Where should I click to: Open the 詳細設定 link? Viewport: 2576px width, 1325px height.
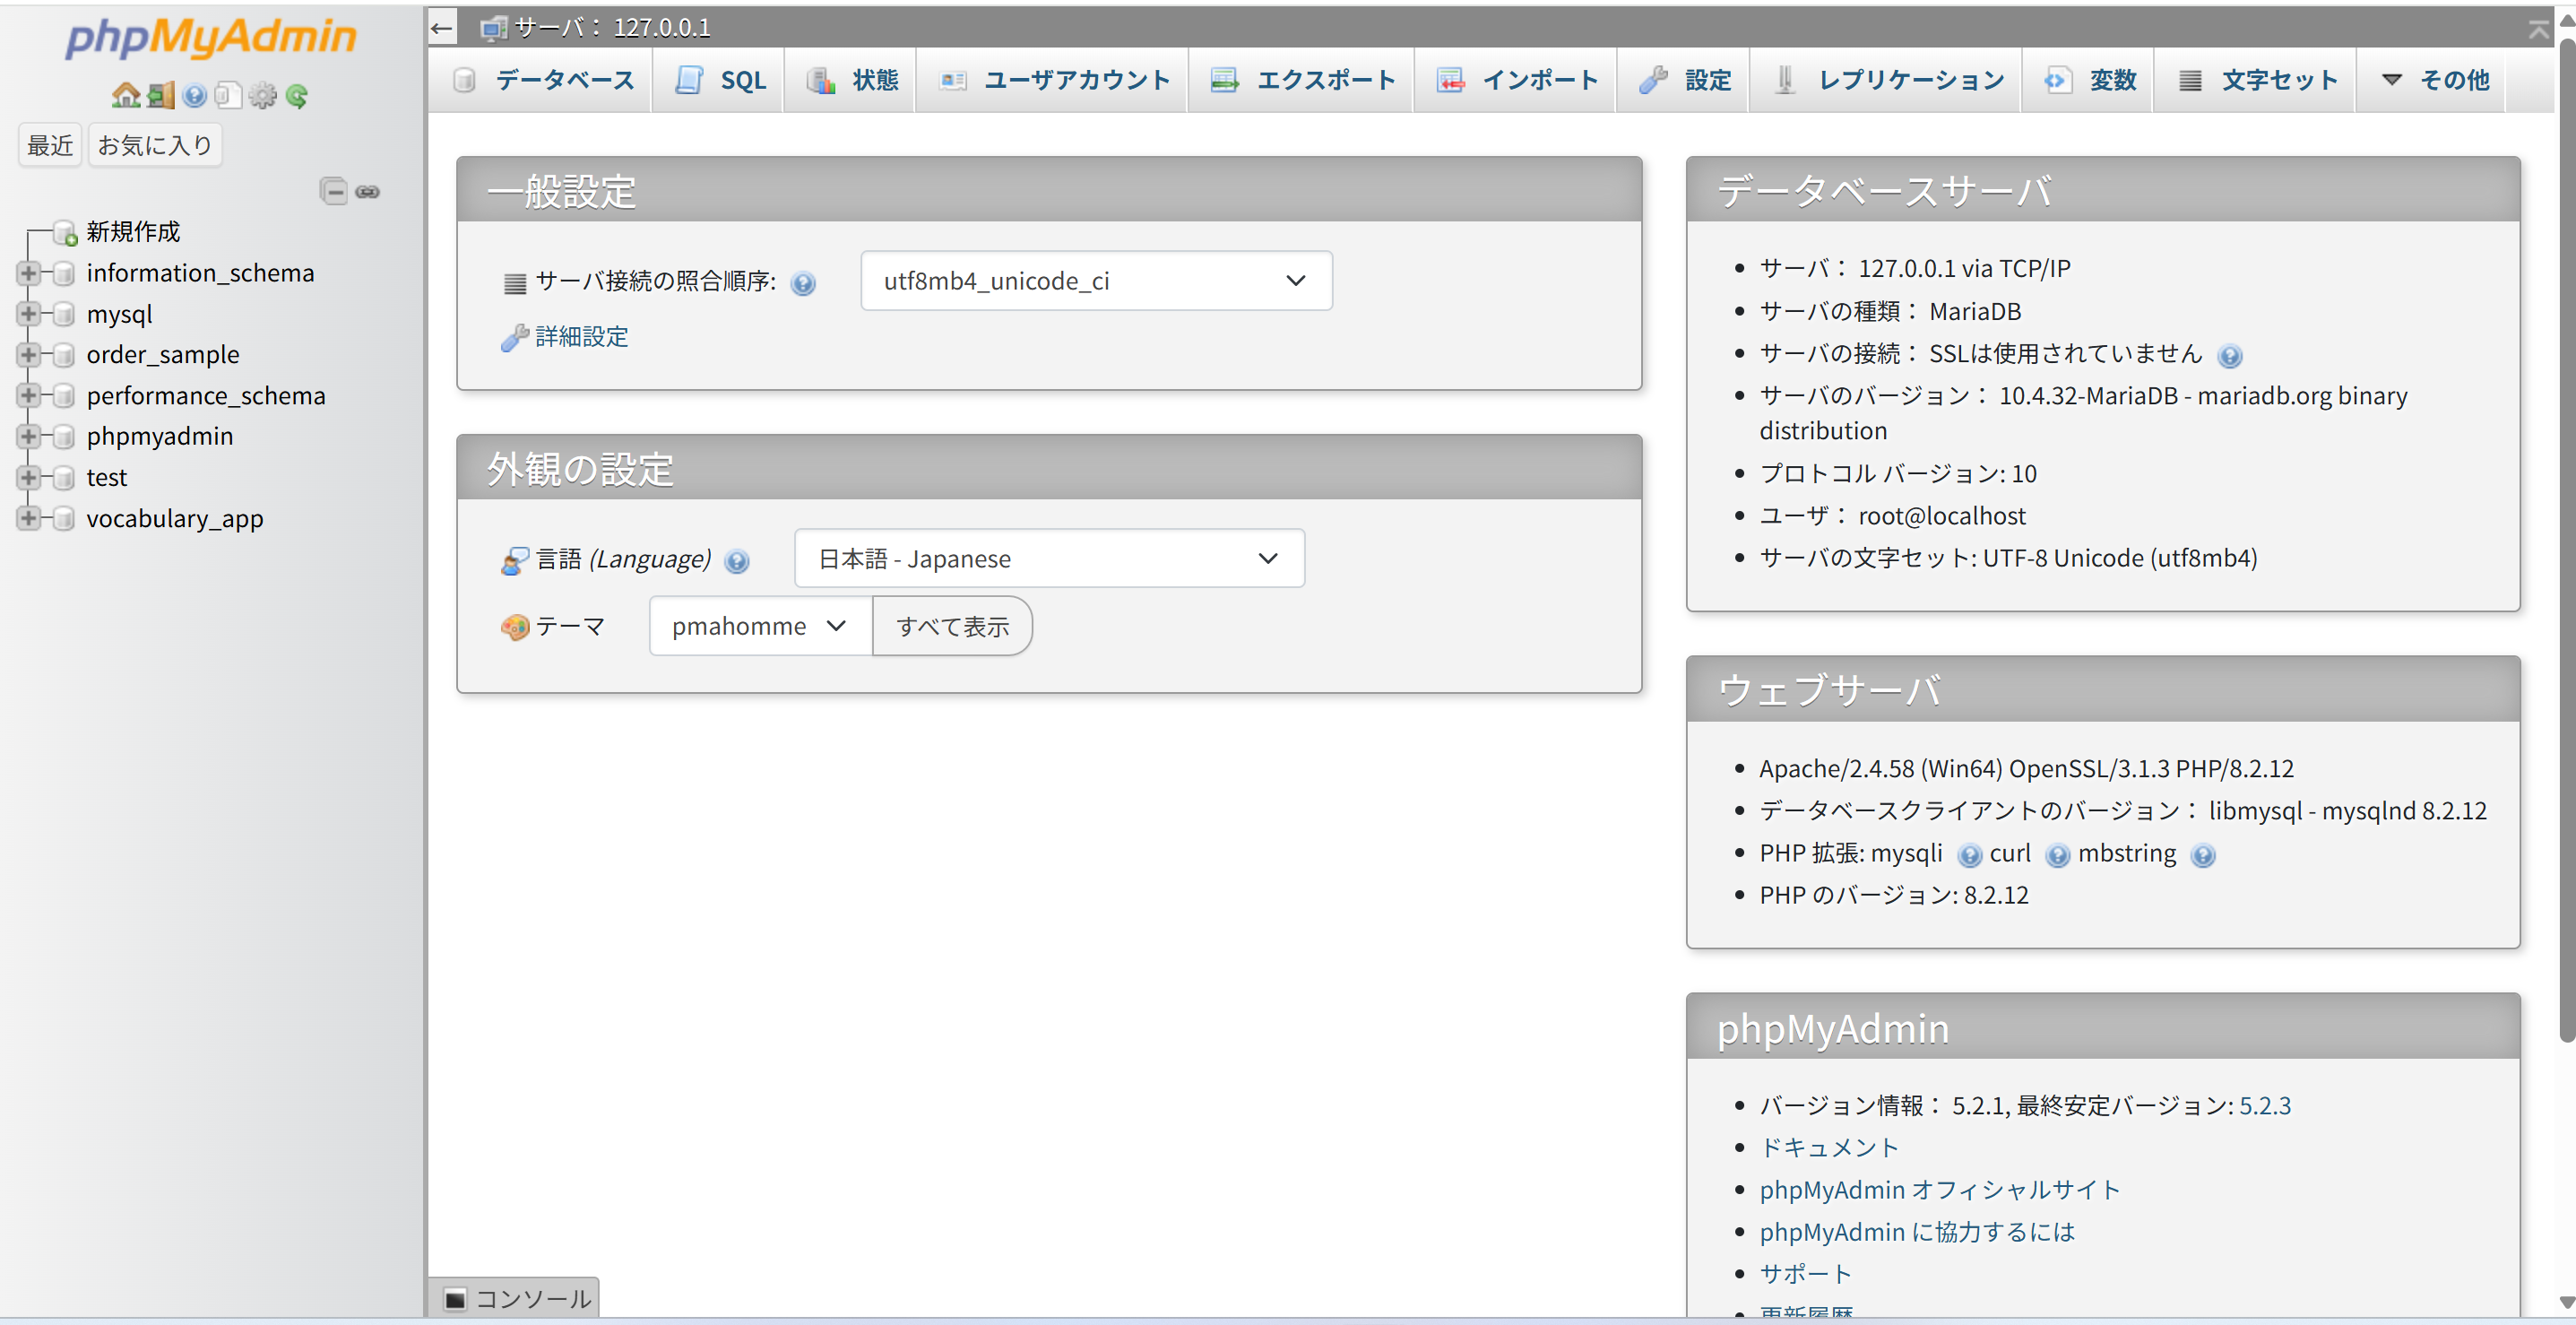tap(582, 337)
